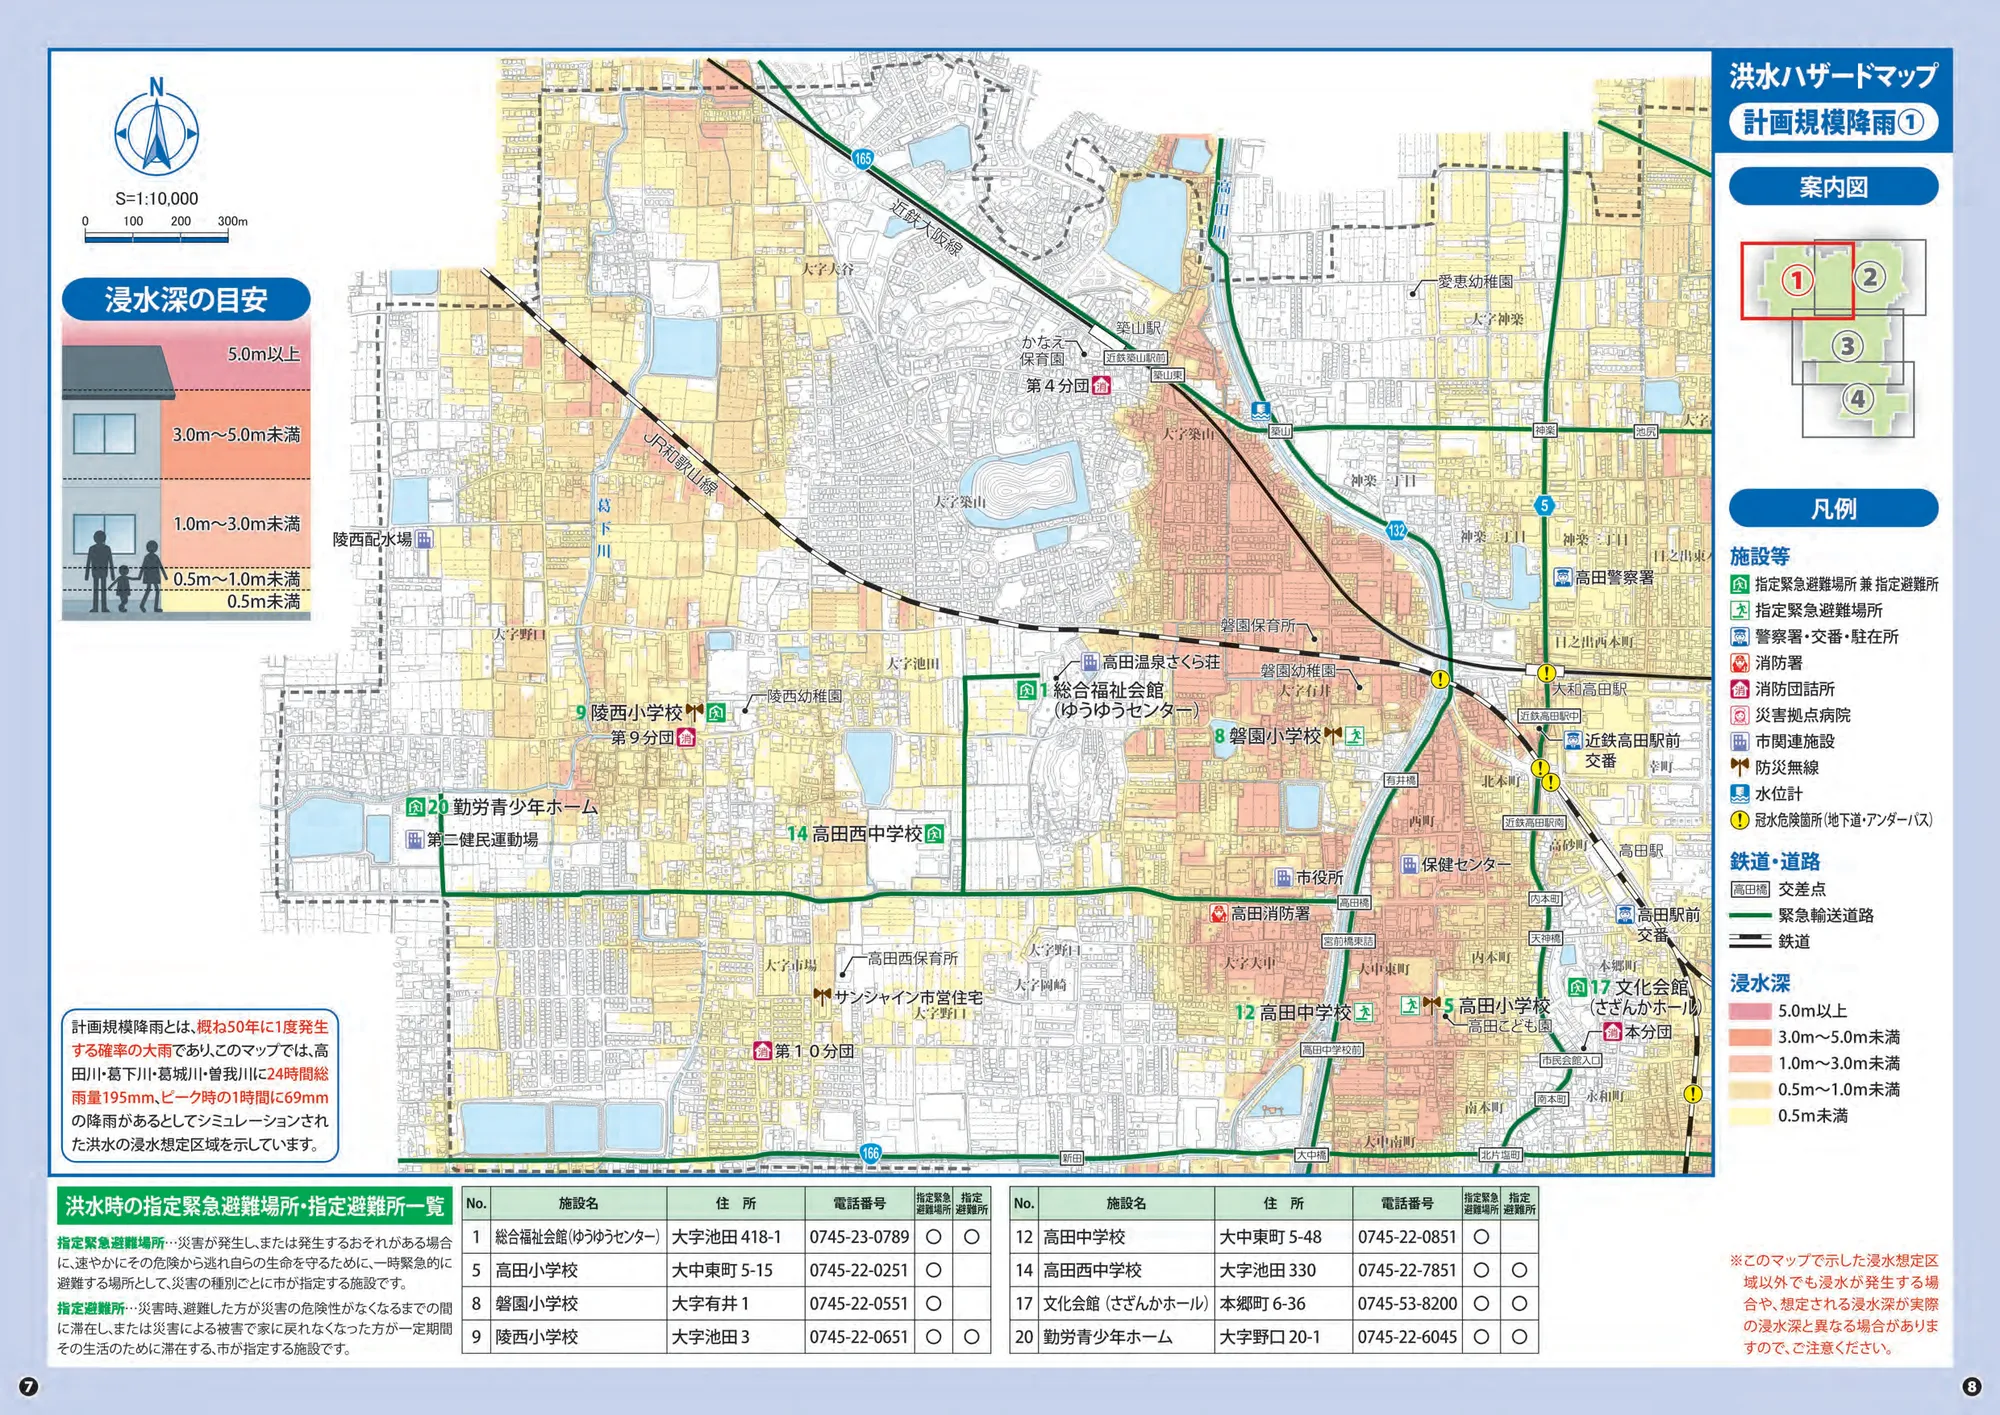Select the JR和歌山線 railway label
The height and width of the screenshot is (1415, 2000).
click(x=680, y=464)
